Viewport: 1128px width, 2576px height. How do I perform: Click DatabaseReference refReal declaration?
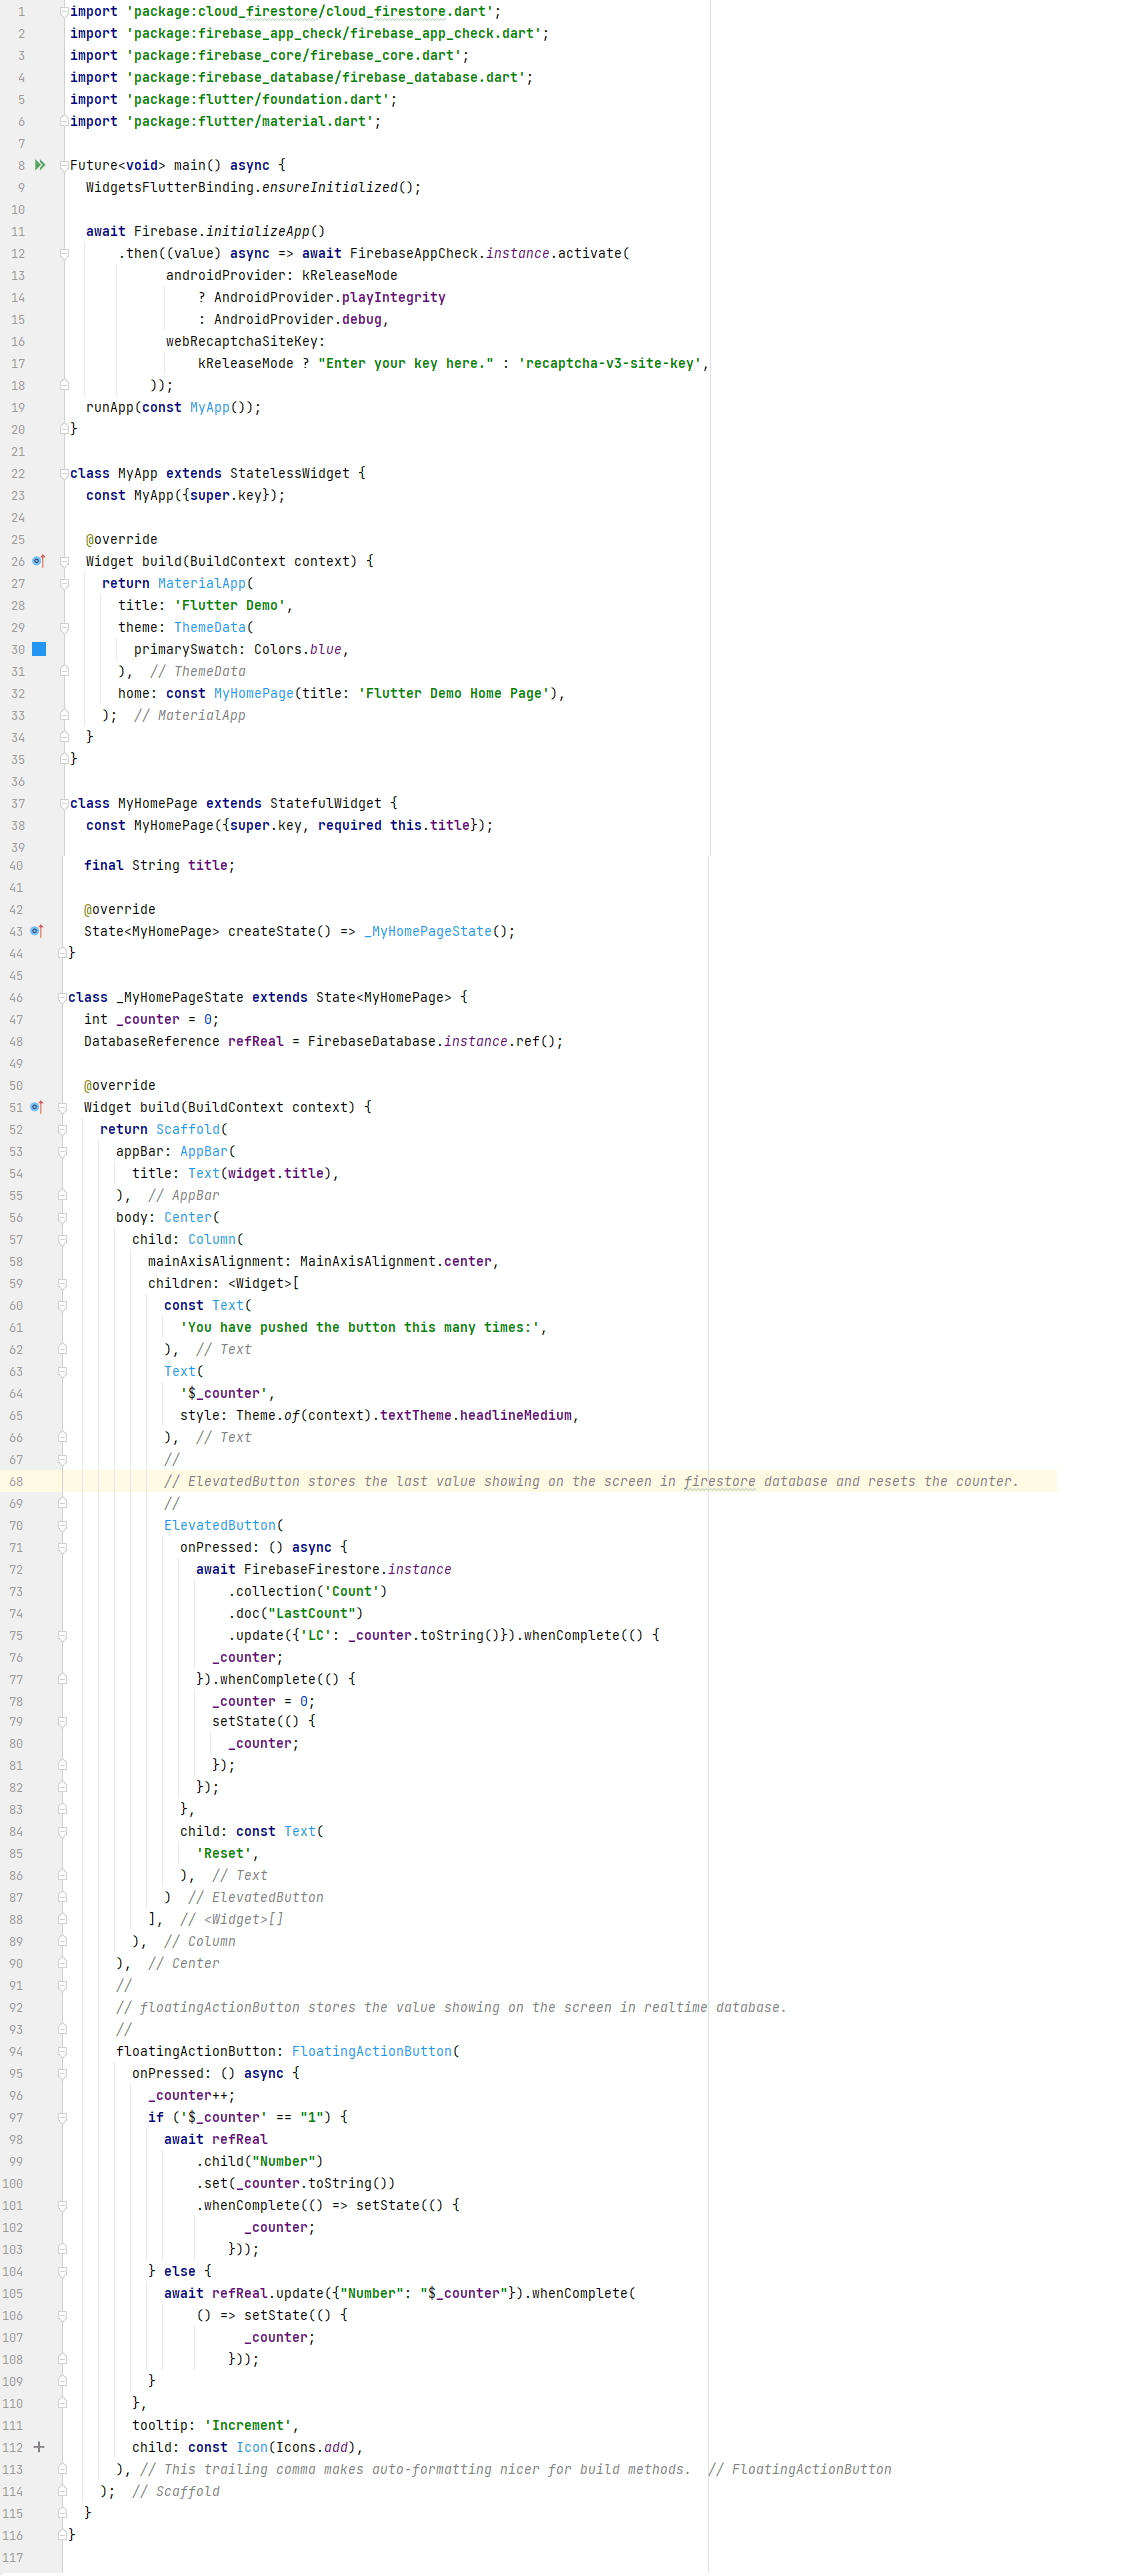[323, 1041]
